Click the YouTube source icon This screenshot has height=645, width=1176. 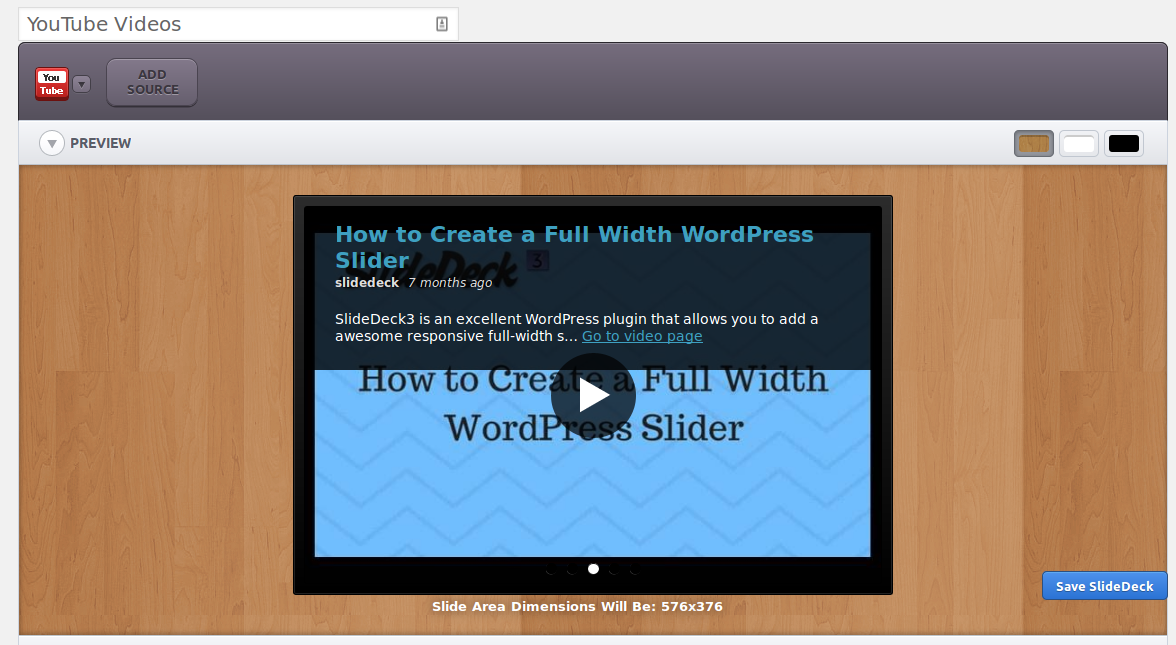click(52, 83)
